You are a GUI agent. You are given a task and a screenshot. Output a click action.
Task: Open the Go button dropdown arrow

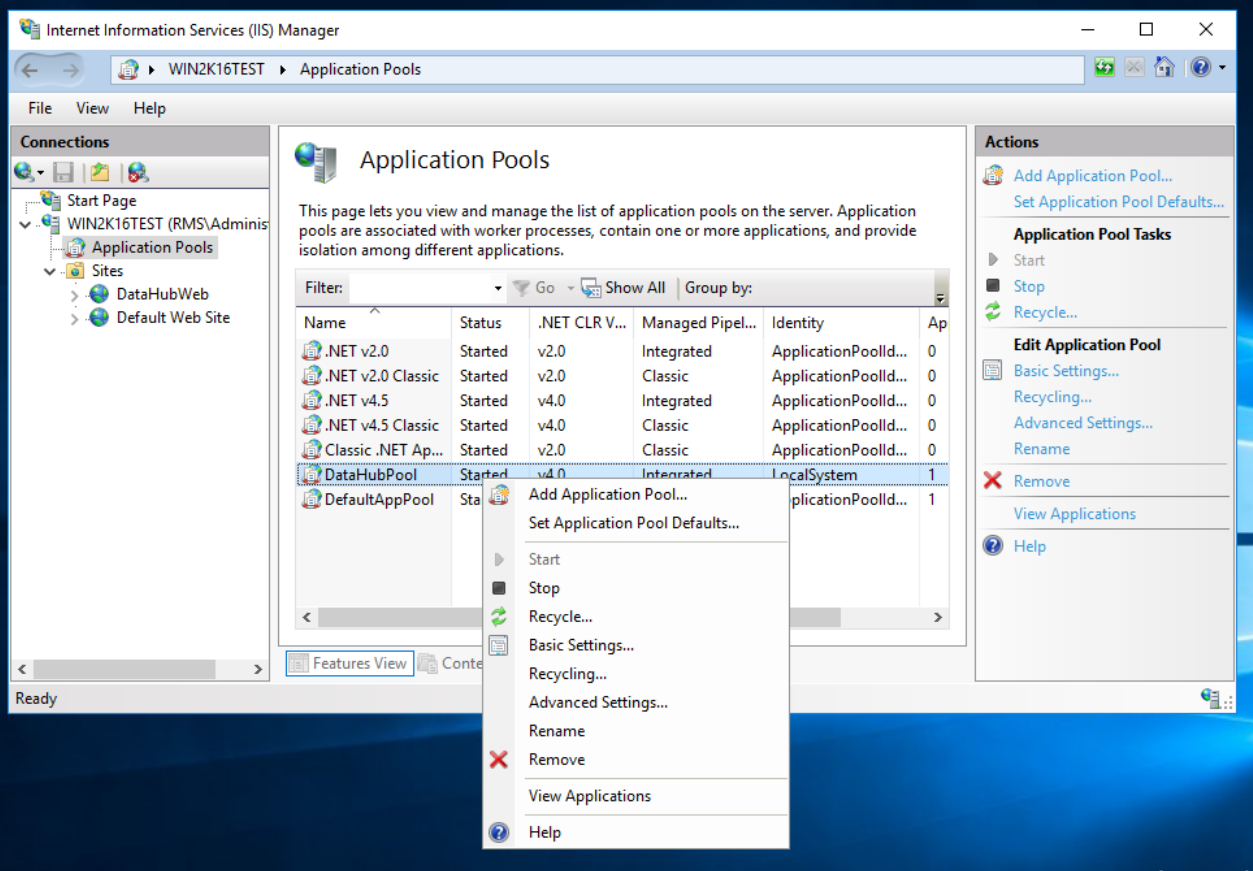(571, 288)
